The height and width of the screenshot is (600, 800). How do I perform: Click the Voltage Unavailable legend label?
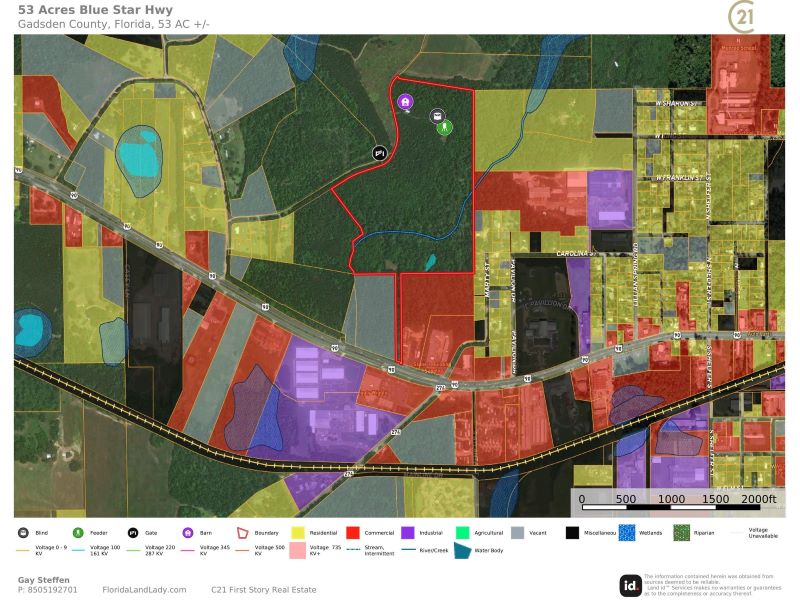coord(763,533)
